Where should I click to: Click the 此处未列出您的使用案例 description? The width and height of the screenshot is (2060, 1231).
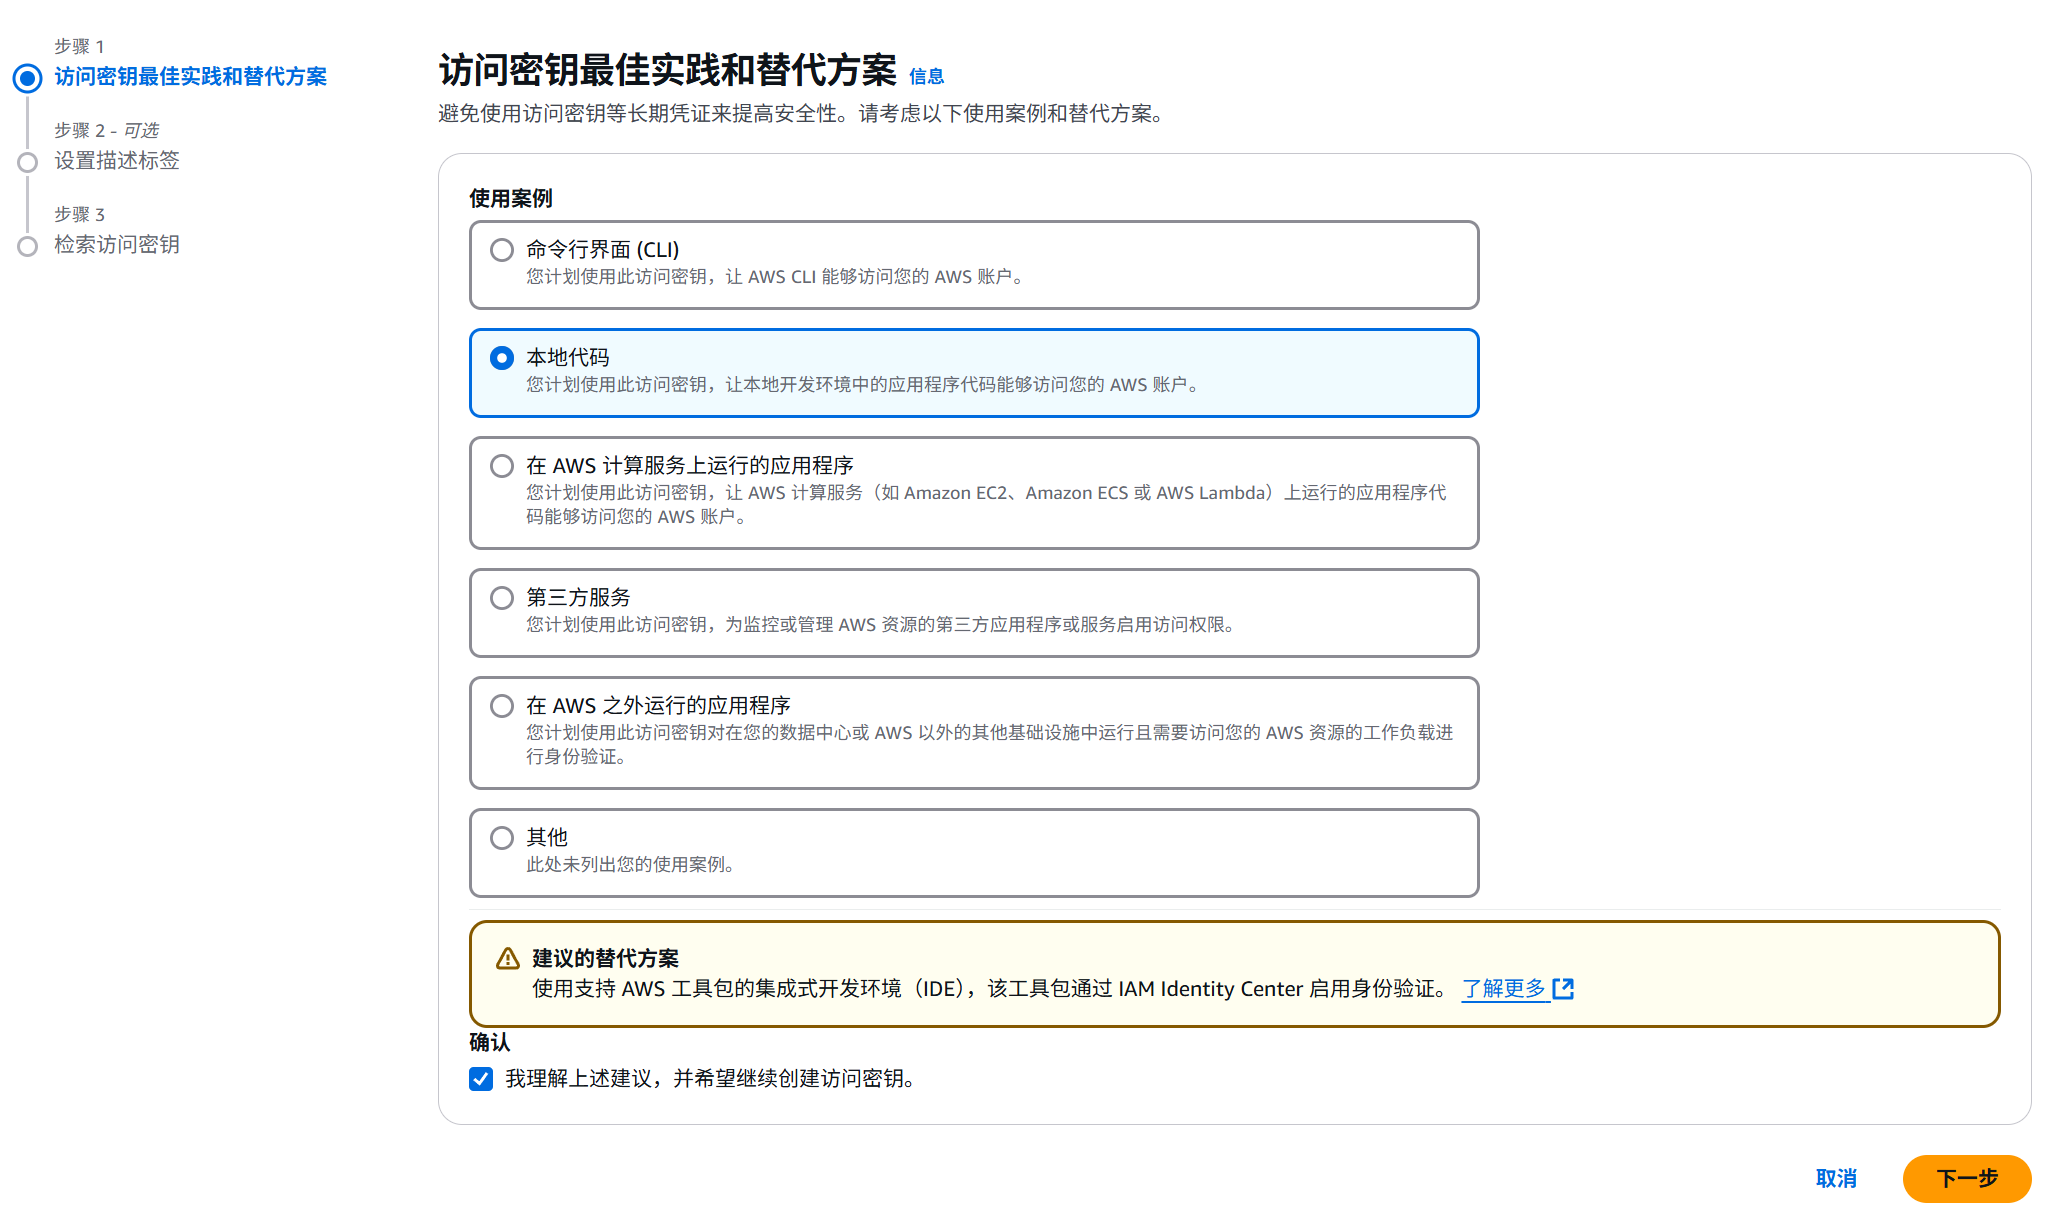tap(632, 865)
